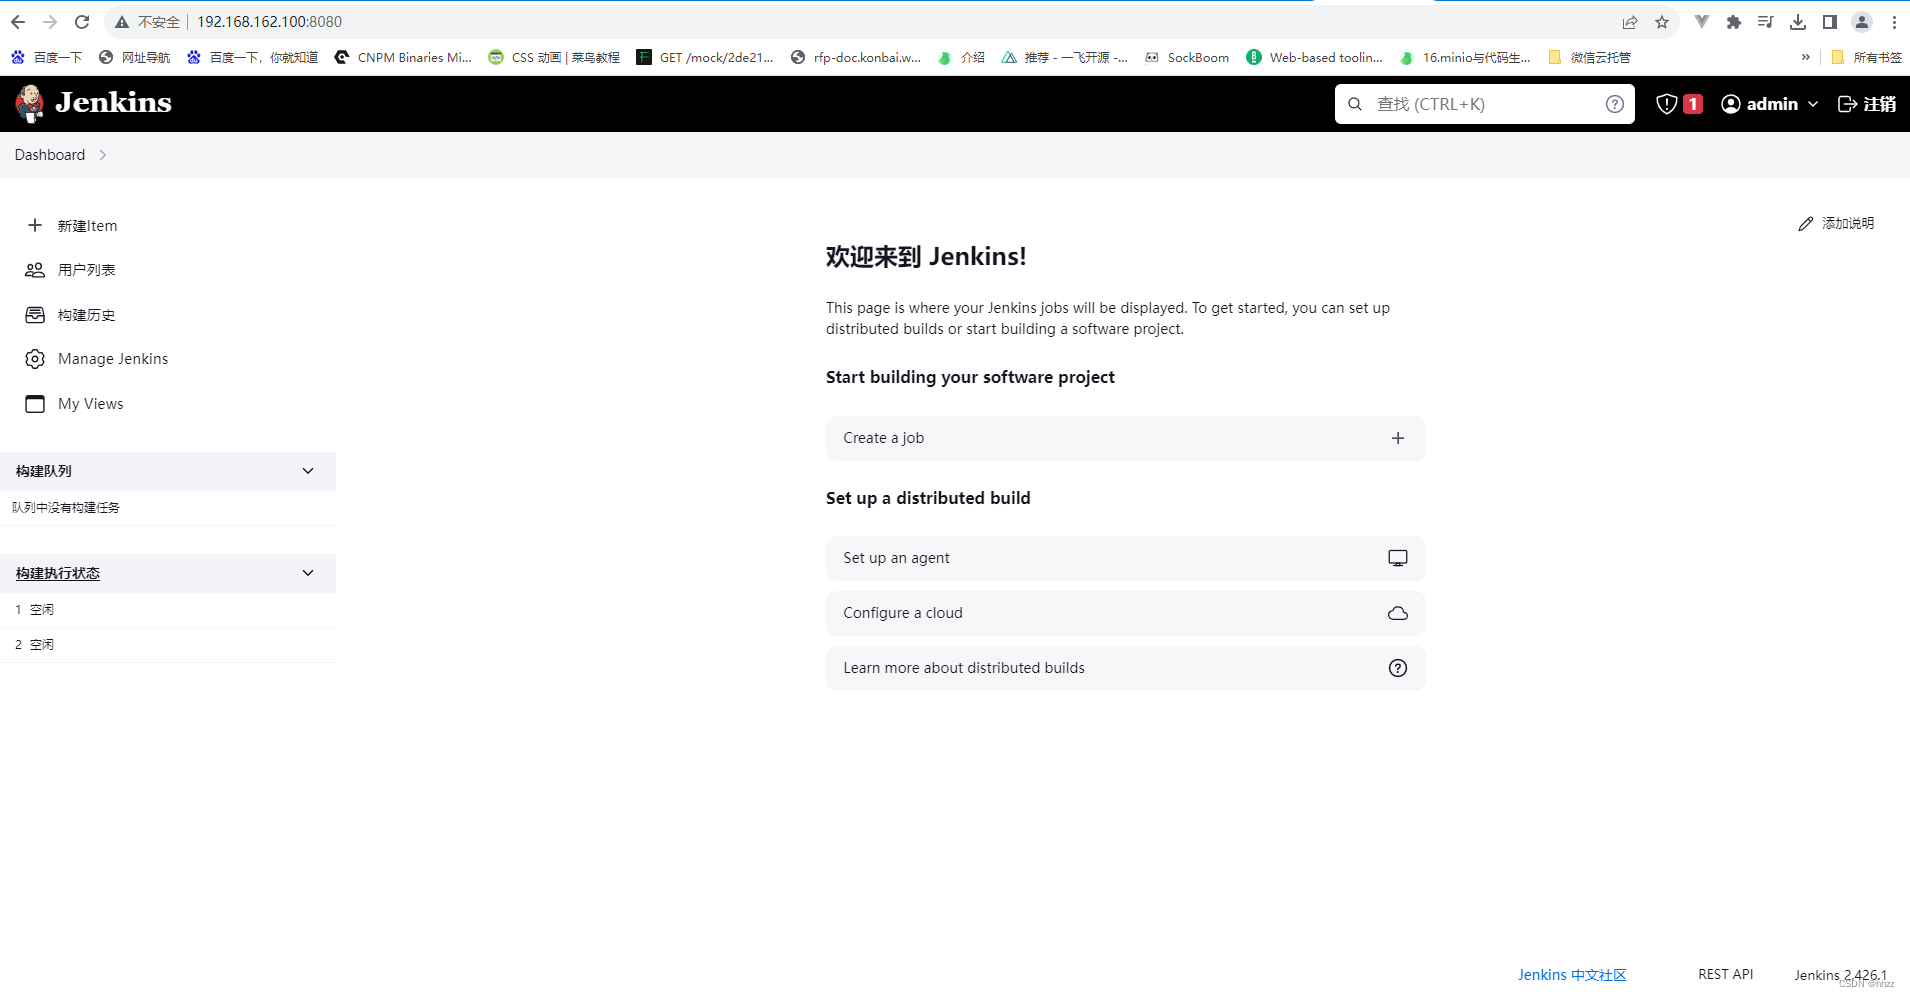The height and width of the screenshot is (997, 1910).
Task: Open 构建历史 history icon
Action: tap(35, 315)
